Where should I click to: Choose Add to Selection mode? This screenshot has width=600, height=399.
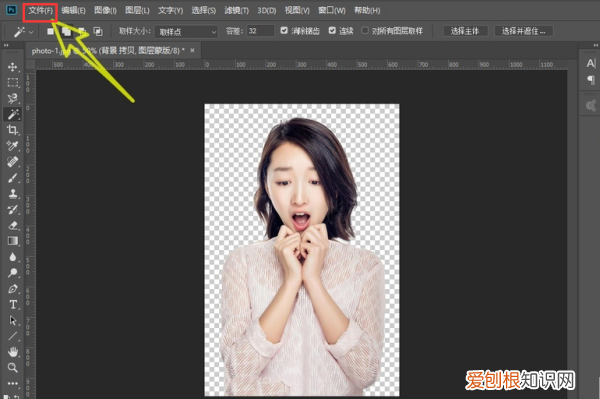pyautogui.click(x=66, y=31)
